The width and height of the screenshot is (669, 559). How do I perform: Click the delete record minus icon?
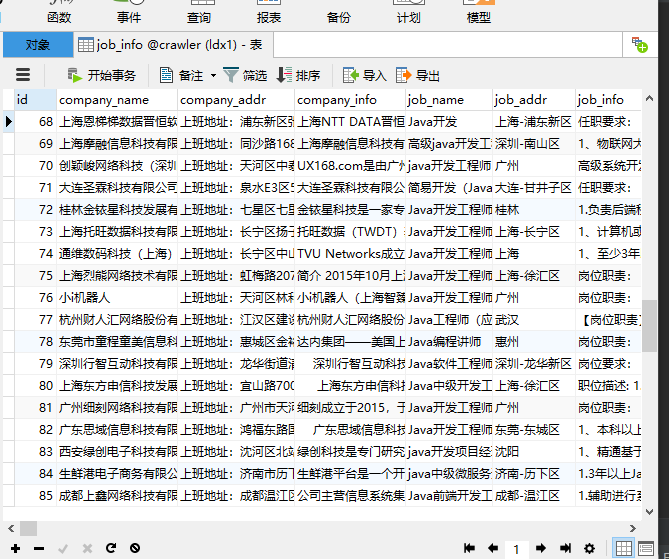click(x=39, y=548)
